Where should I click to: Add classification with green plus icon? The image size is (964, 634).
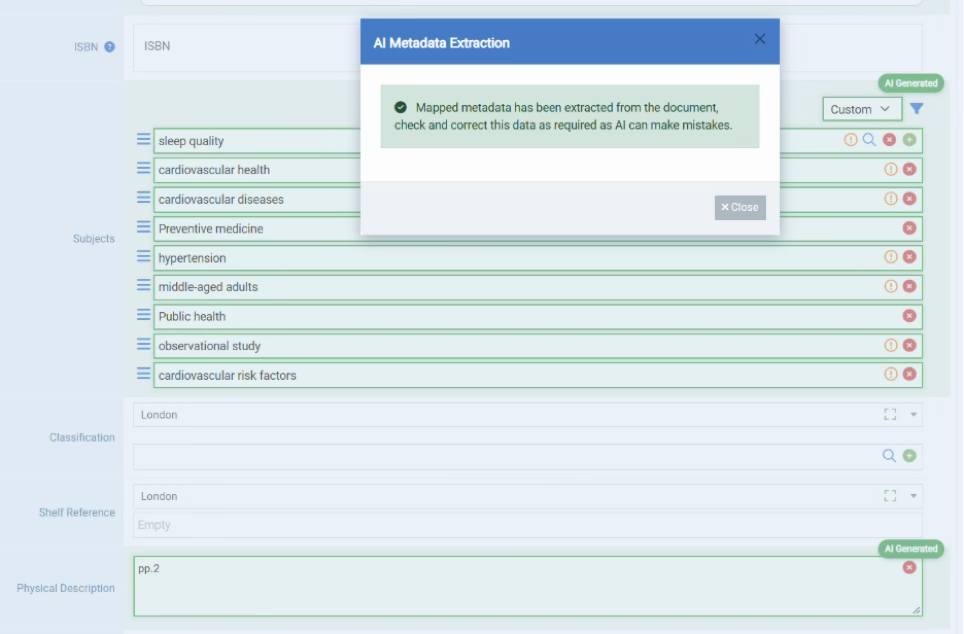coord(910,456)
